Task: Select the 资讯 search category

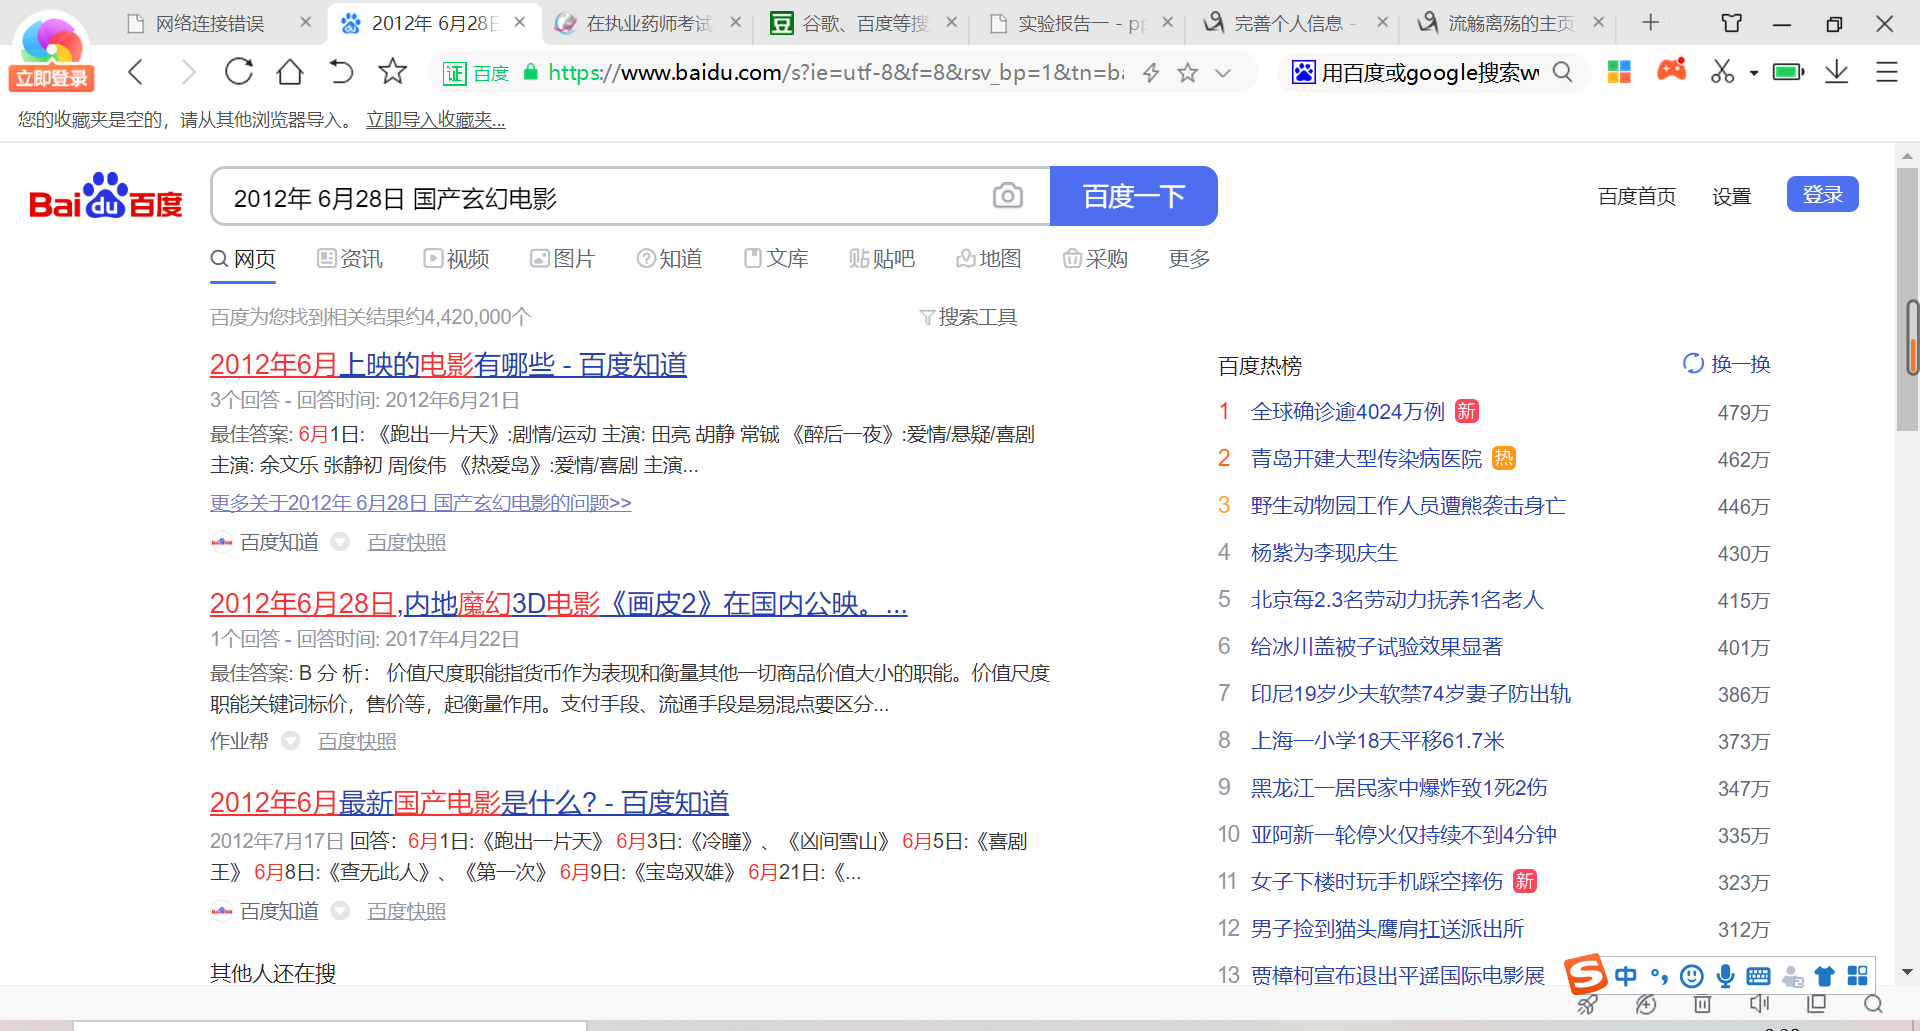Action: click(x=350, y=259)
